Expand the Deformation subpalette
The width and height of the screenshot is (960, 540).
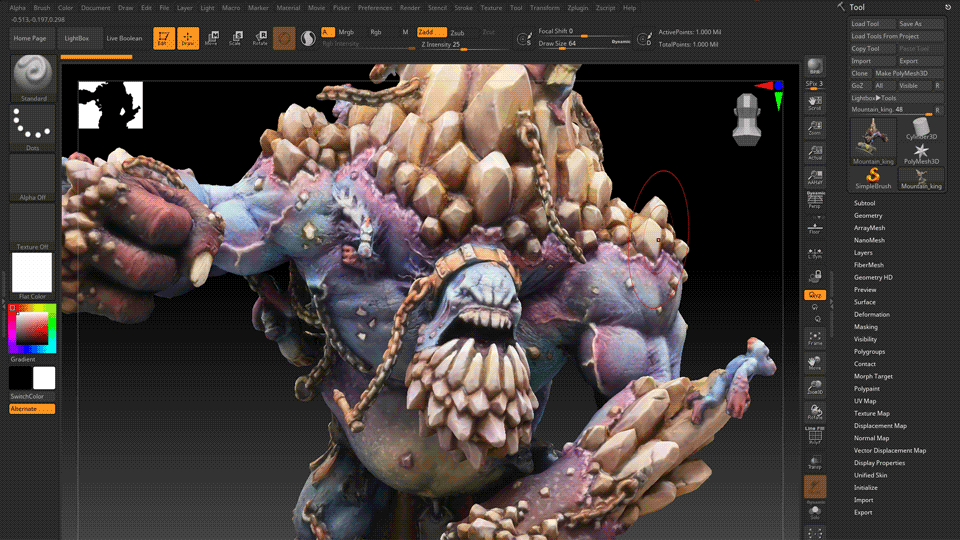click(x=871, y=315)
